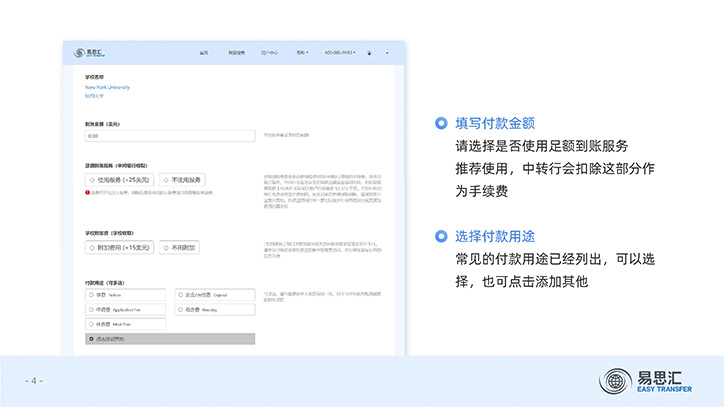724x407 pixels.
Task: Click the user account icon in navbar
Action: 369,52
